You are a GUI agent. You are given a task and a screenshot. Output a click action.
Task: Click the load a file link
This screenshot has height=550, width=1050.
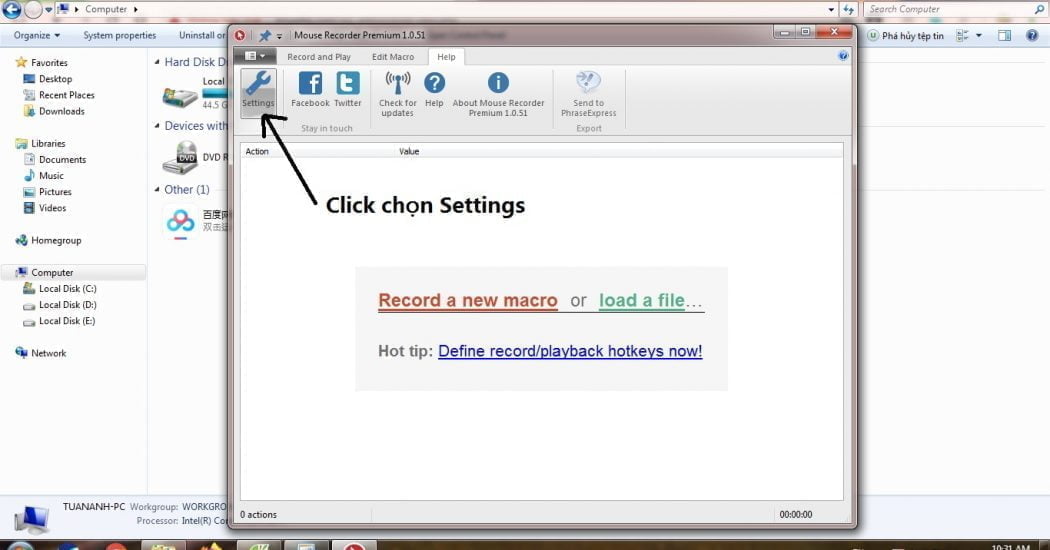click(642, 301)
